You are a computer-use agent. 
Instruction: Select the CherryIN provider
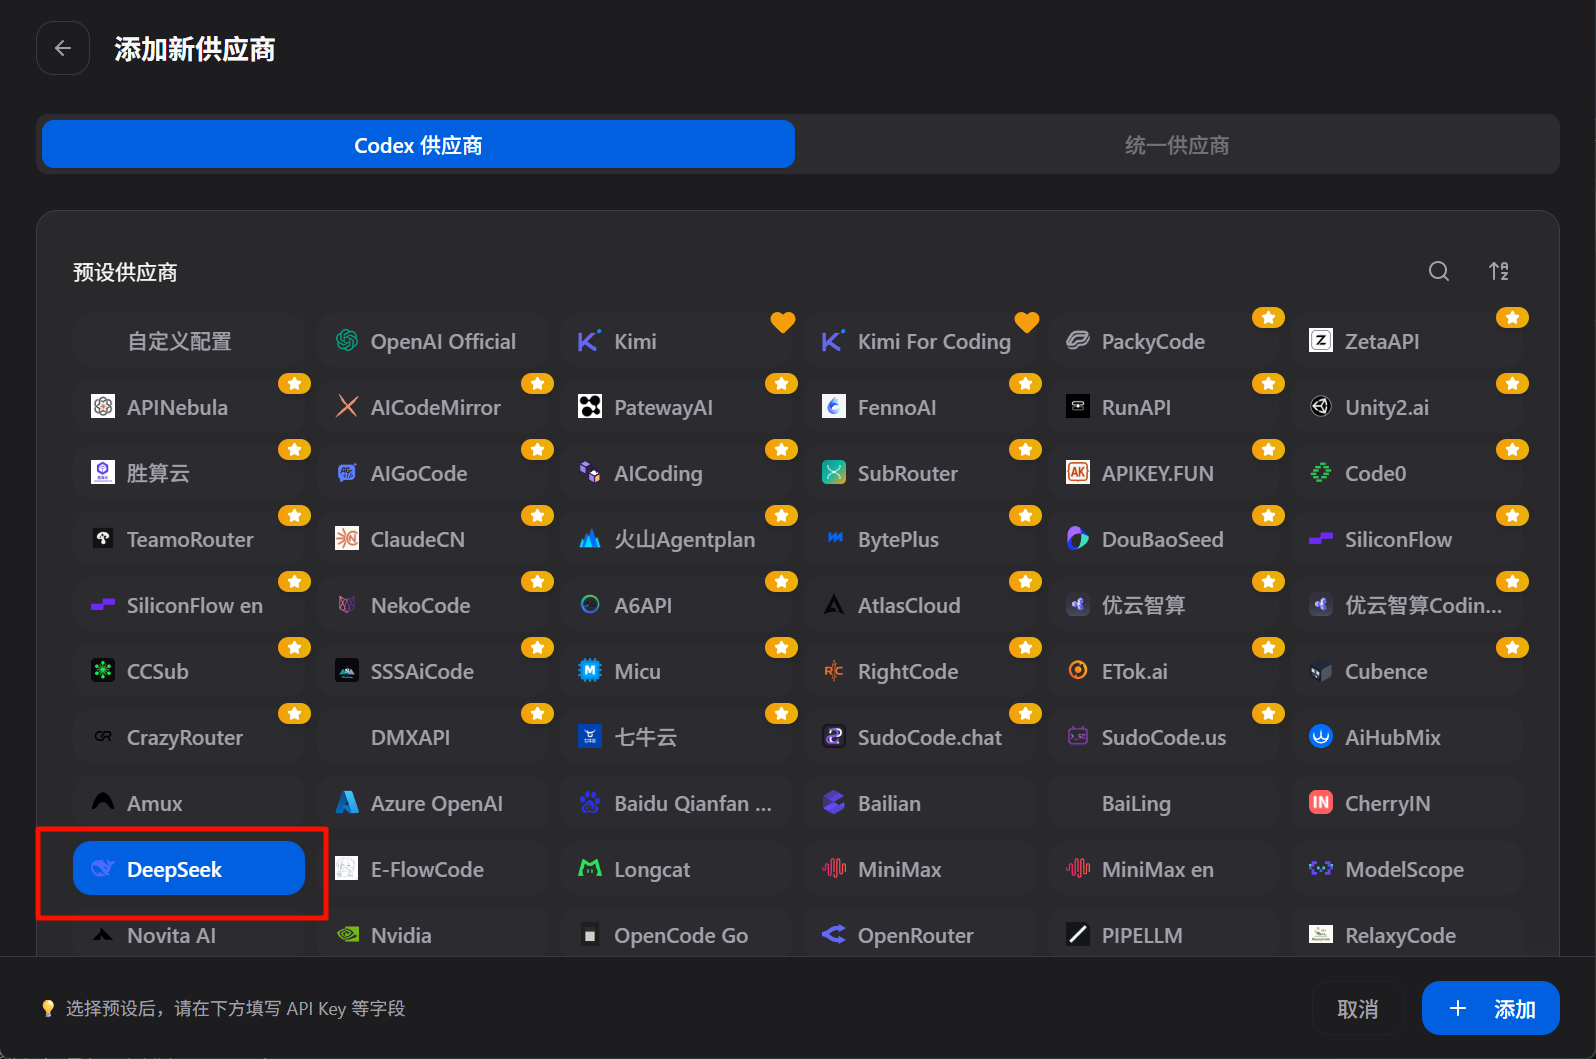point(1407,804)
